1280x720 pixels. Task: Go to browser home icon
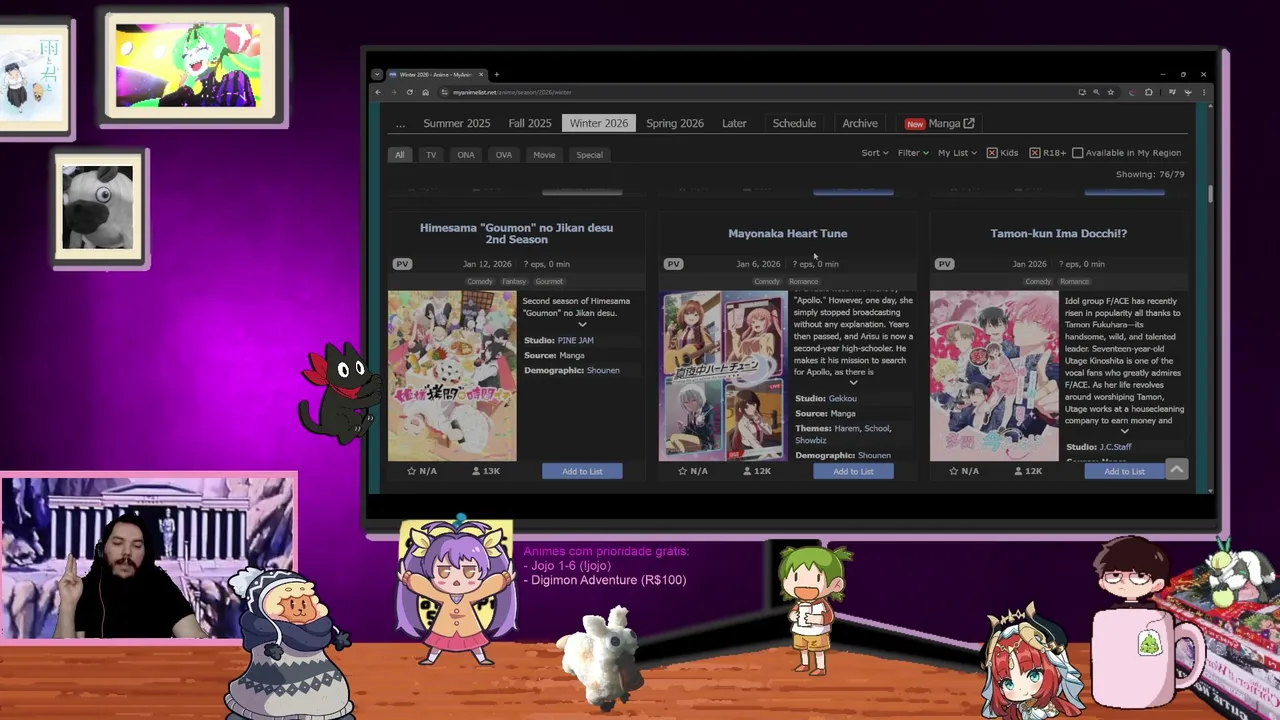pos(425,92)
